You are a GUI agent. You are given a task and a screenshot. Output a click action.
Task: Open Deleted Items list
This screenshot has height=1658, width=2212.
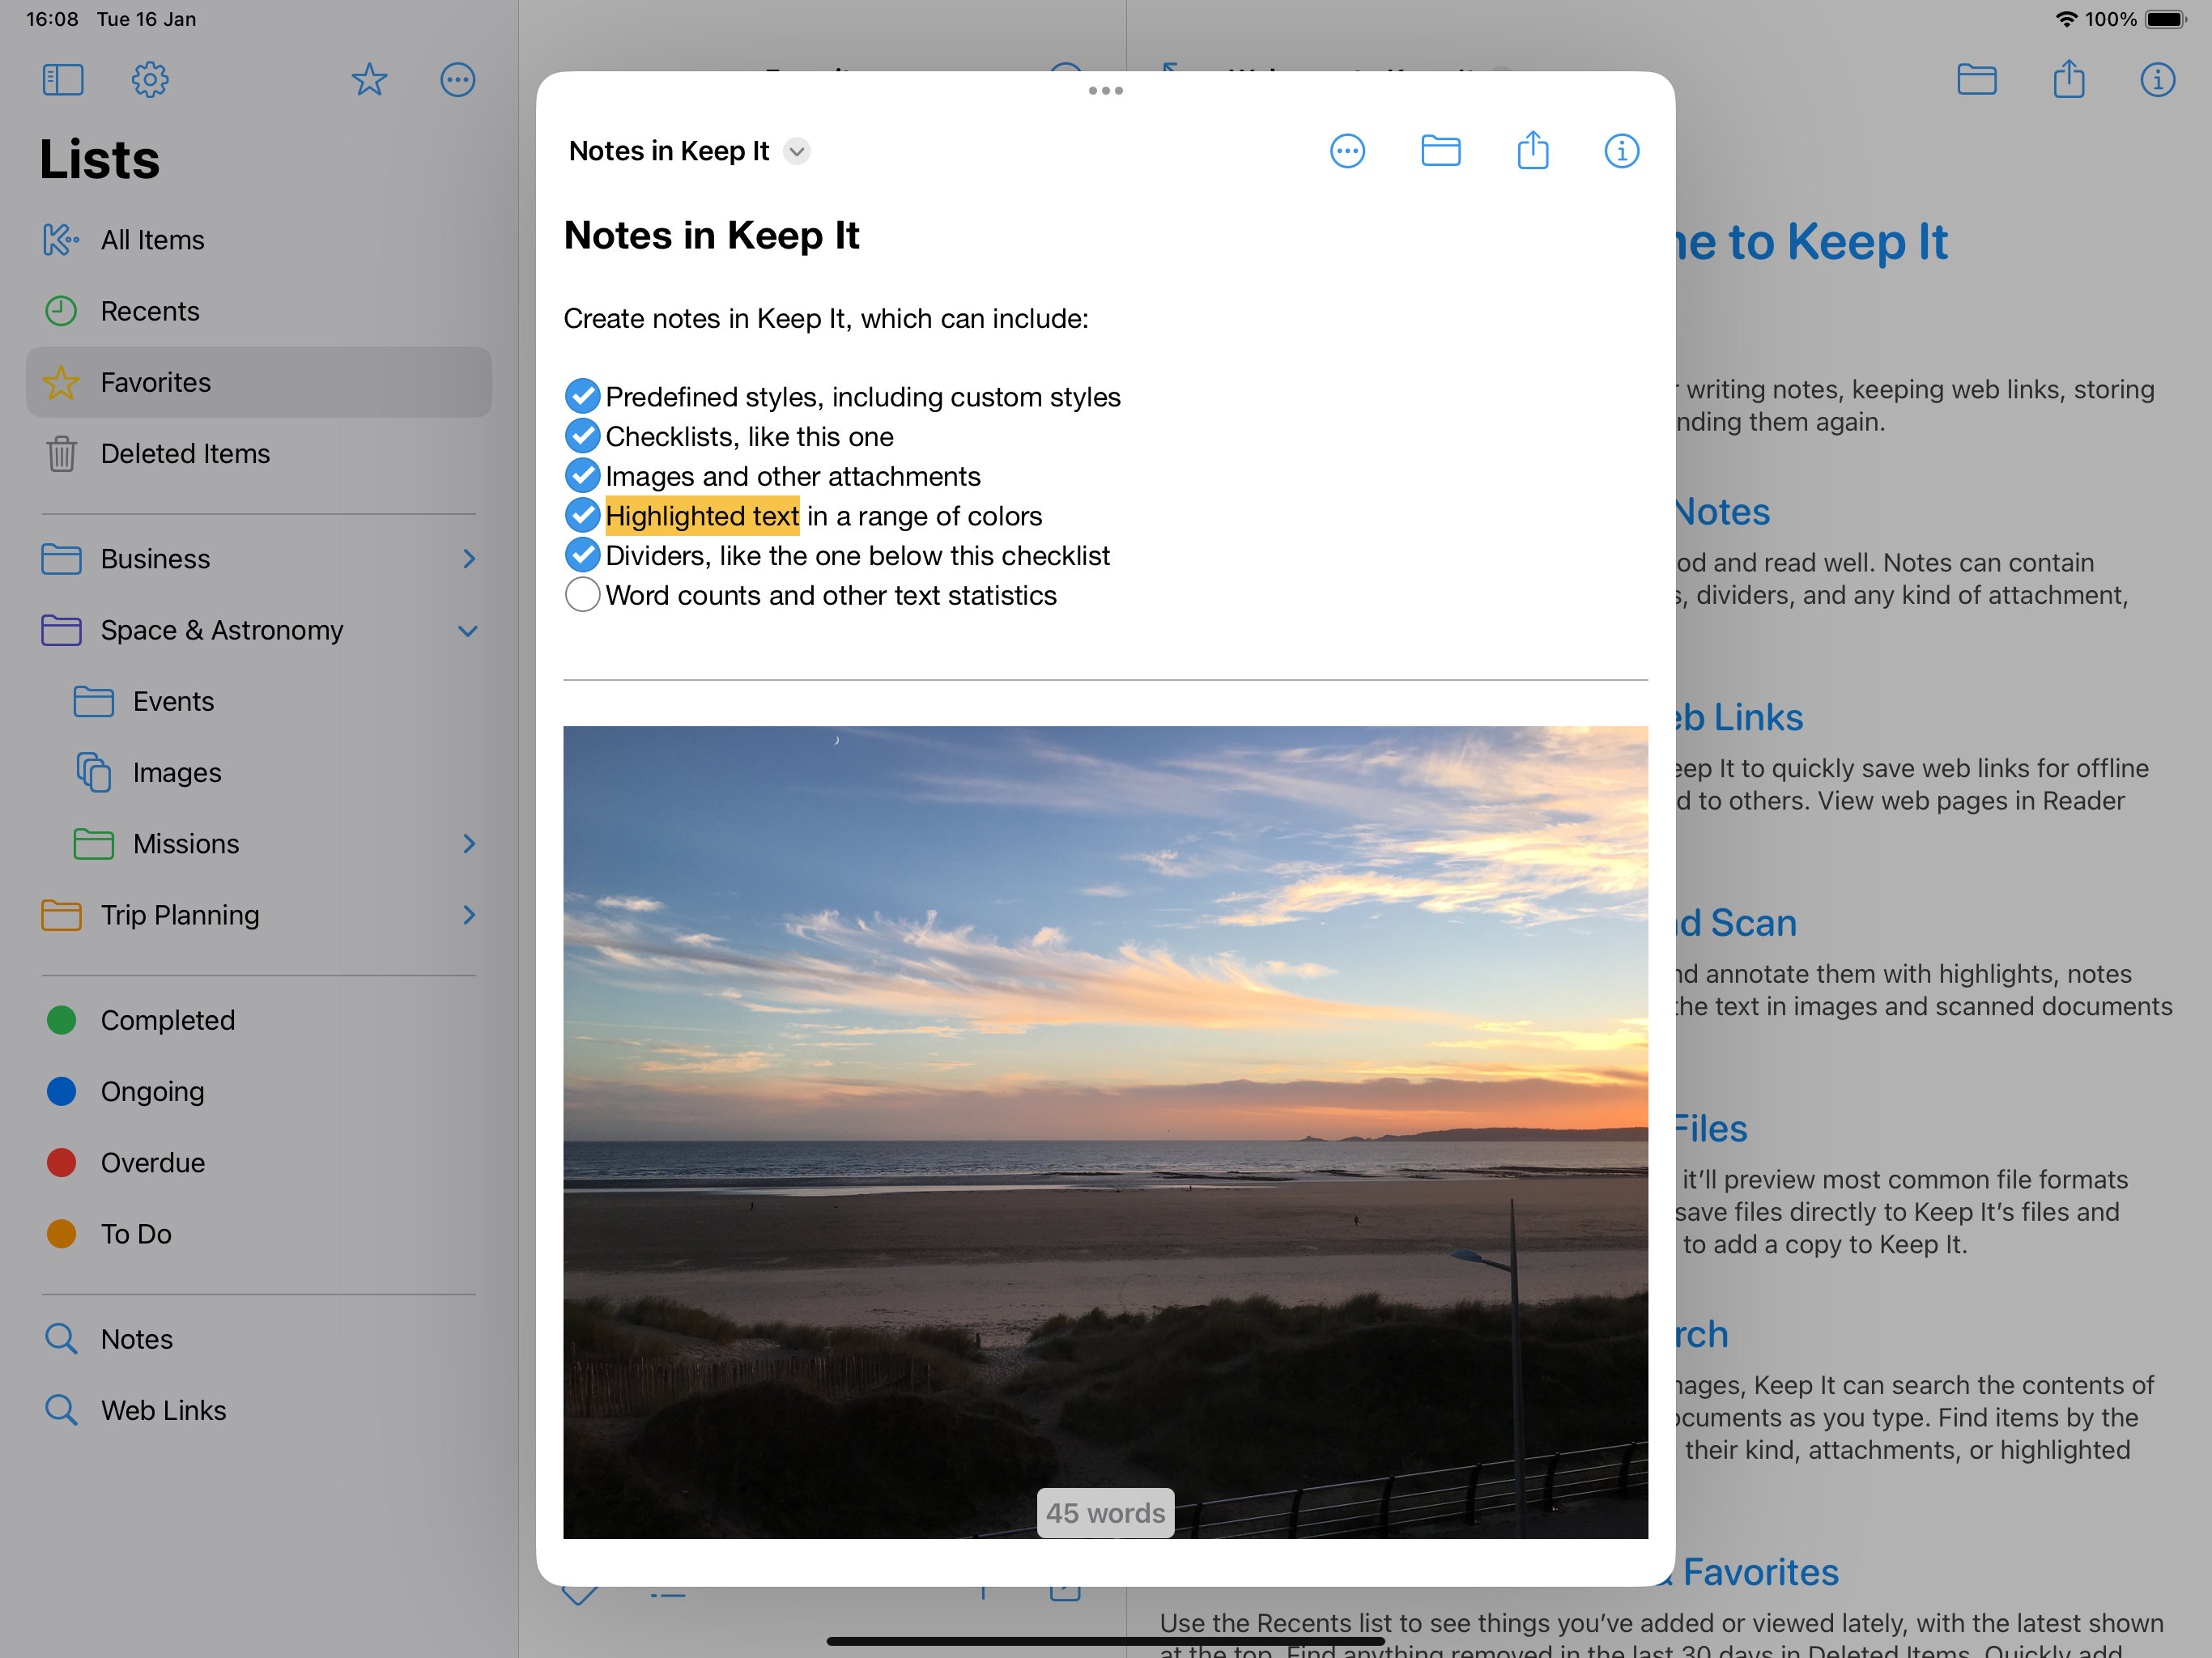[259, 453]
